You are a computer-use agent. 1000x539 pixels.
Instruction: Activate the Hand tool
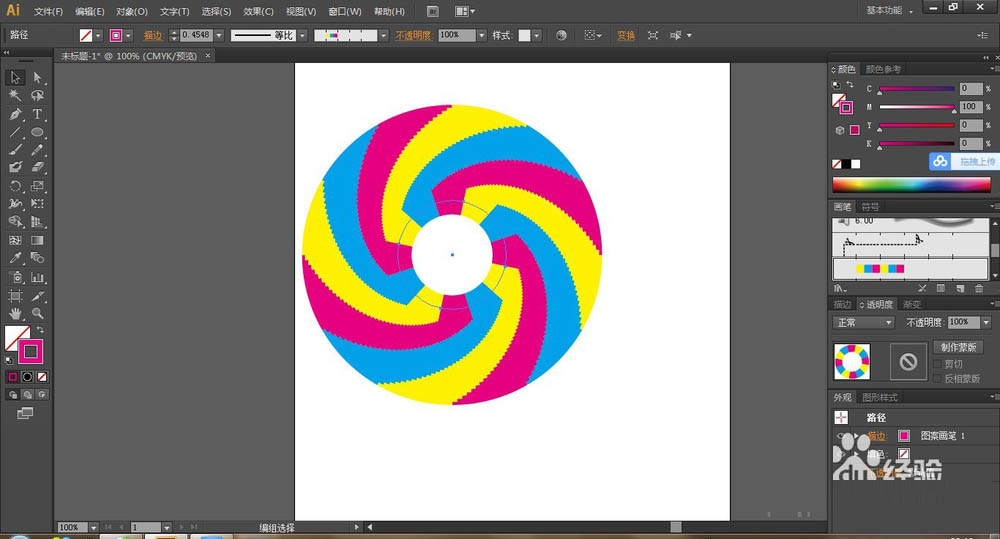pyautogui.click(x=15, y=314)
